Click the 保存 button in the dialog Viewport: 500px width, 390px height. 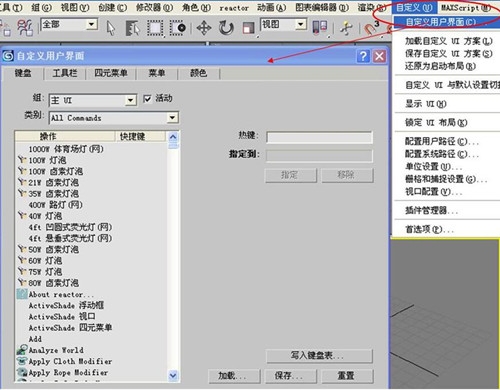(291, 376)
